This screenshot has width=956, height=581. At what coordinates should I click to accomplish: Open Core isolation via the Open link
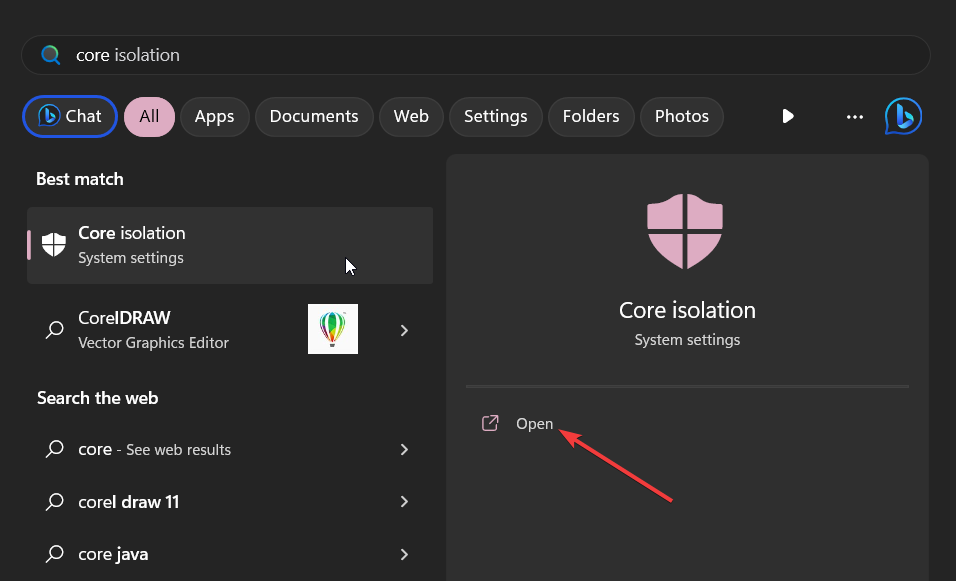(534, 424)
